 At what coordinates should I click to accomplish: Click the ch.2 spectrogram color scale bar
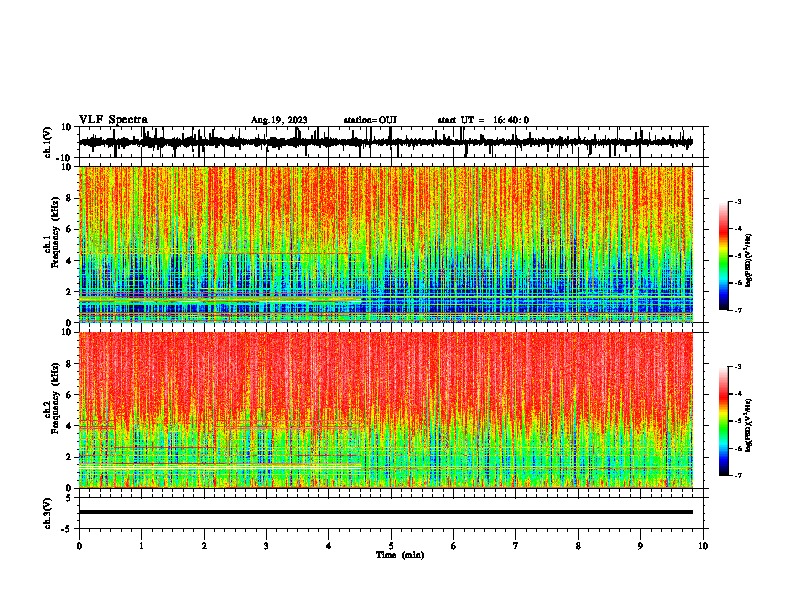point(723,421)
